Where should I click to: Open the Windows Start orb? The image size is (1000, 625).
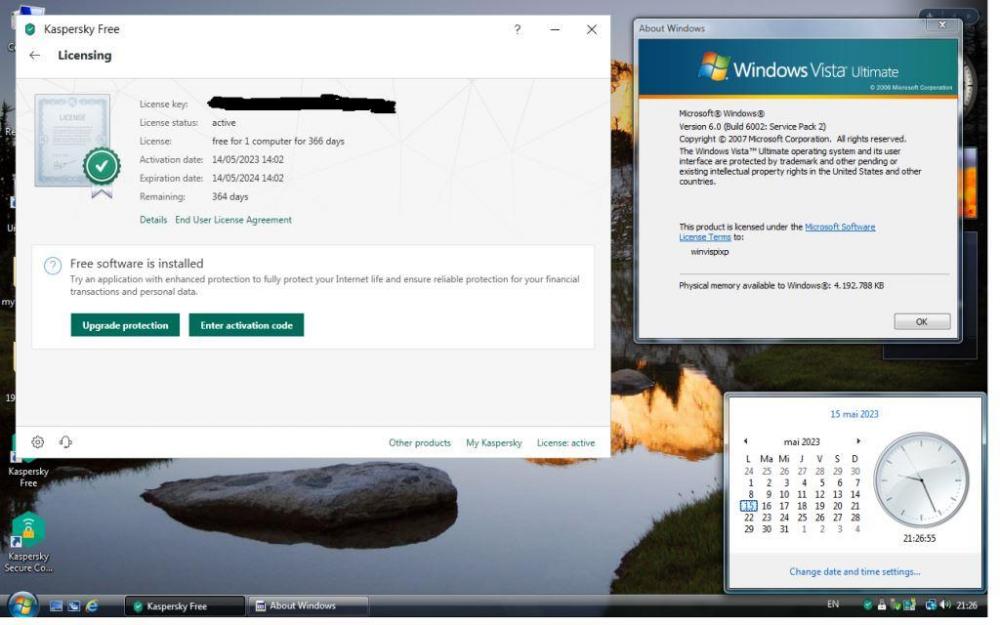[23, 605]
